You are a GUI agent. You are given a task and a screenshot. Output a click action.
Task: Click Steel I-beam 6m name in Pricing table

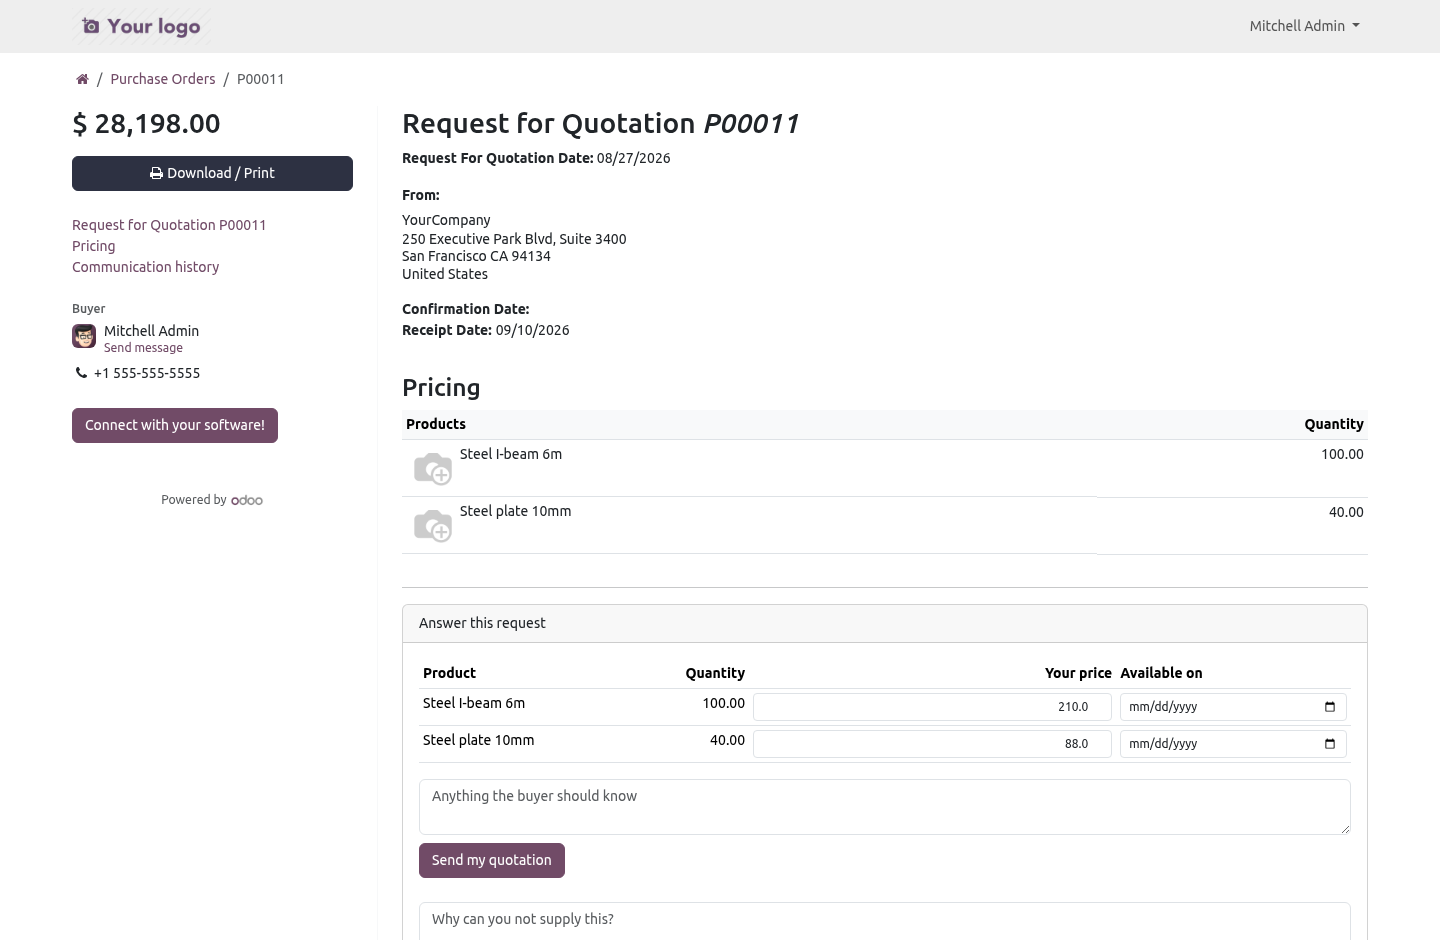[x=511, y=454]
